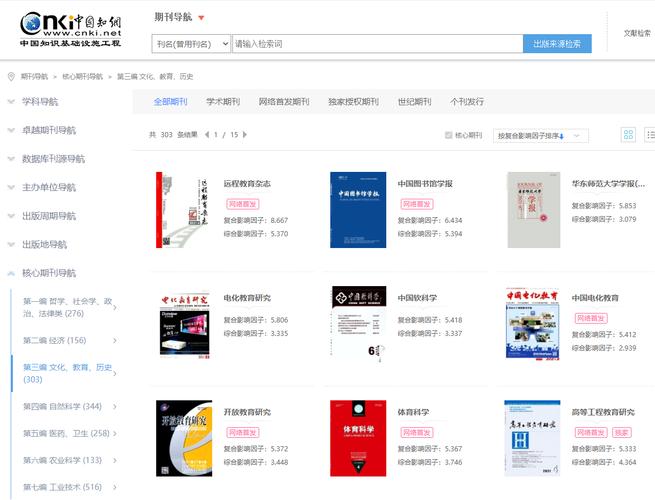Open the 中国电化教育 cover thumbnail
655x500 pixels.
[533, 323]
